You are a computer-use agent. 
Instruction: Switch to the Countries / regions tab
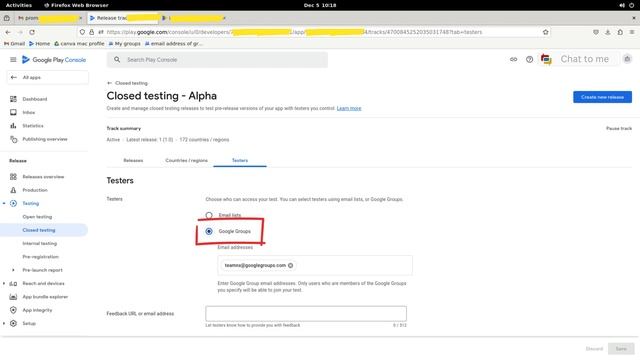[187, 160]
